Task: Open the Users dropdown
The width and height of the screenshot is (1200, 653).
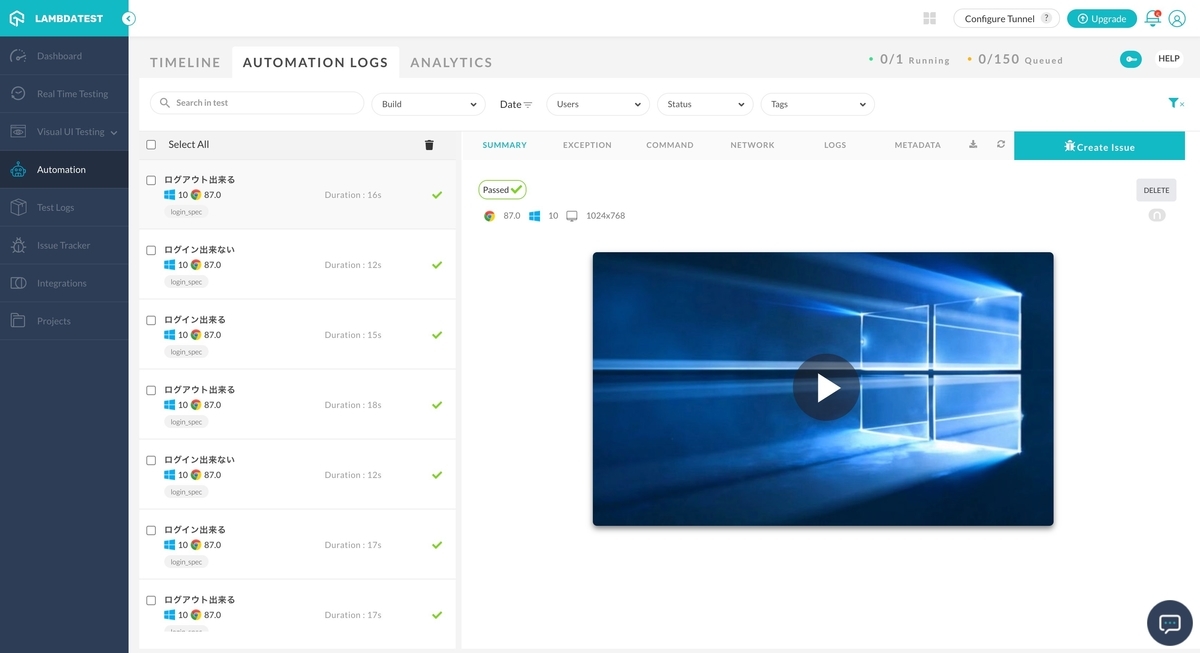Action: click(598, 104)
